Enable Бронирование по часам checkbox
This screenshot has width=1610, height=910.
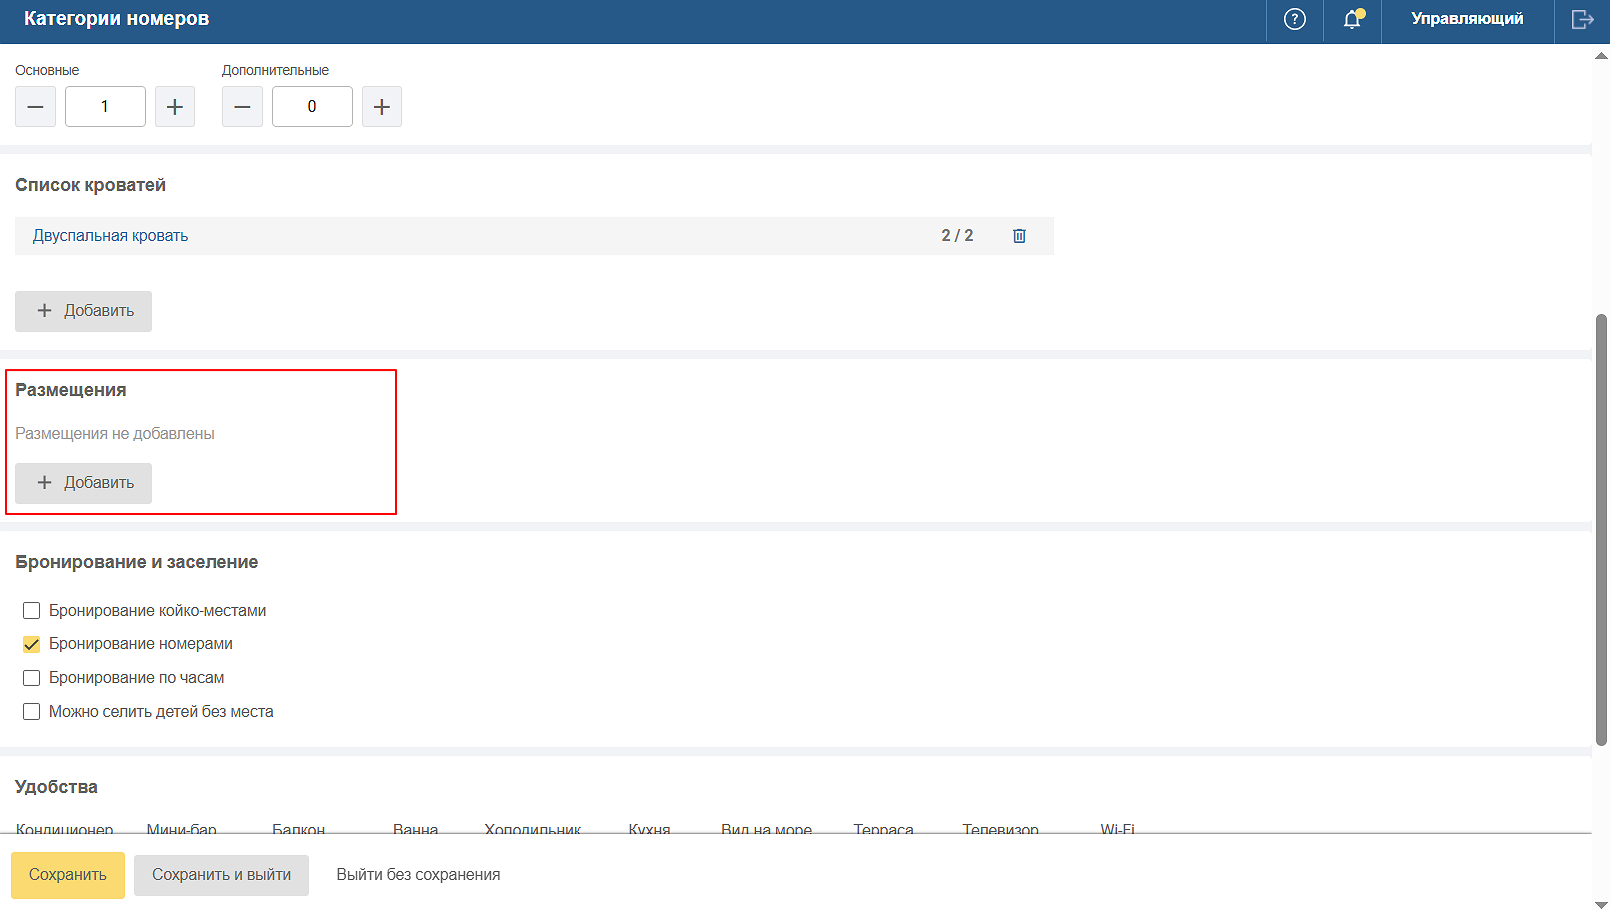coord(32,678)
